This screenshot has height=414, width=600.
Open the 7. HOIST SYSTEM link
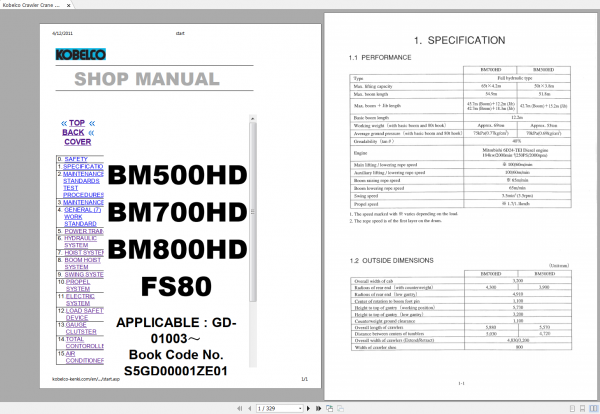(x=84, y=253)
